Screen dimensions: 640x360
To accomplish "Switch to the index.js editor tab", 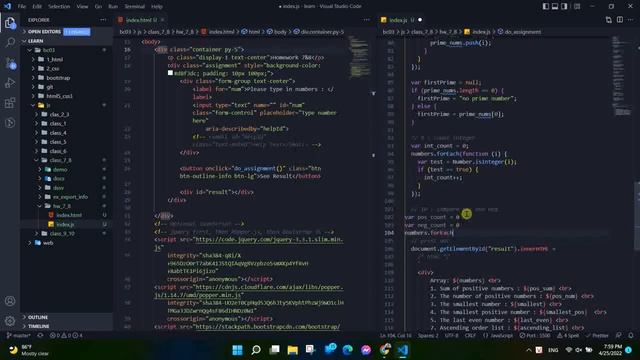I will coord(398,20).
